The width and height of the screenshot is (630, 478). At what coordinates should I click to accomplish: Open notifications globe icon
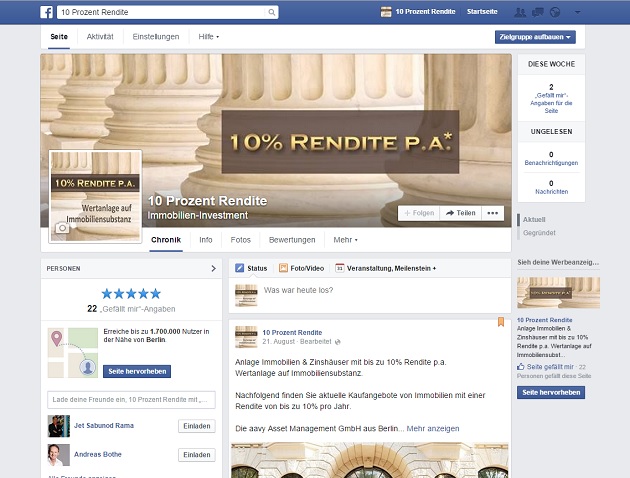[x=555, y=12]
